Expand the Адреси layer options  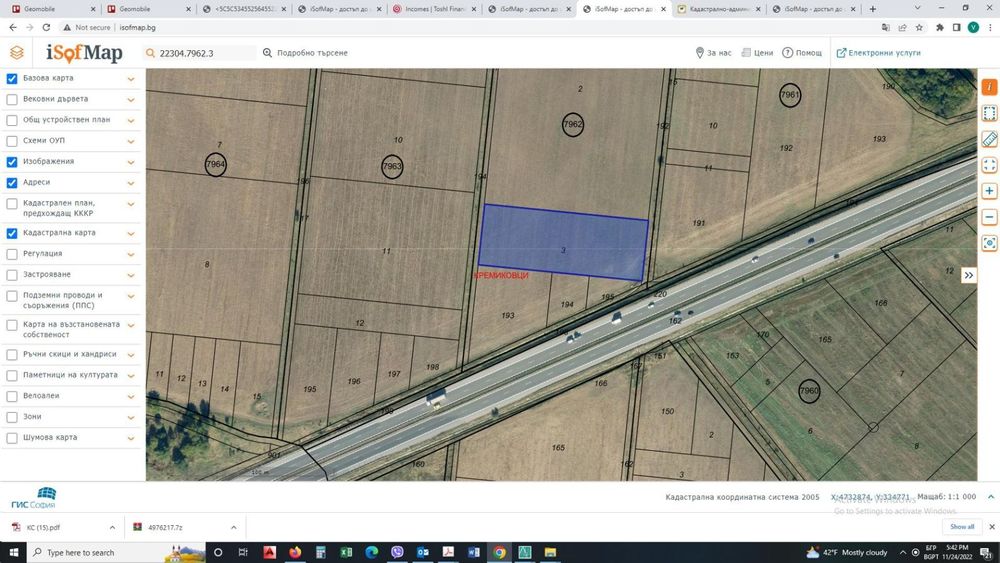point(131,184)
